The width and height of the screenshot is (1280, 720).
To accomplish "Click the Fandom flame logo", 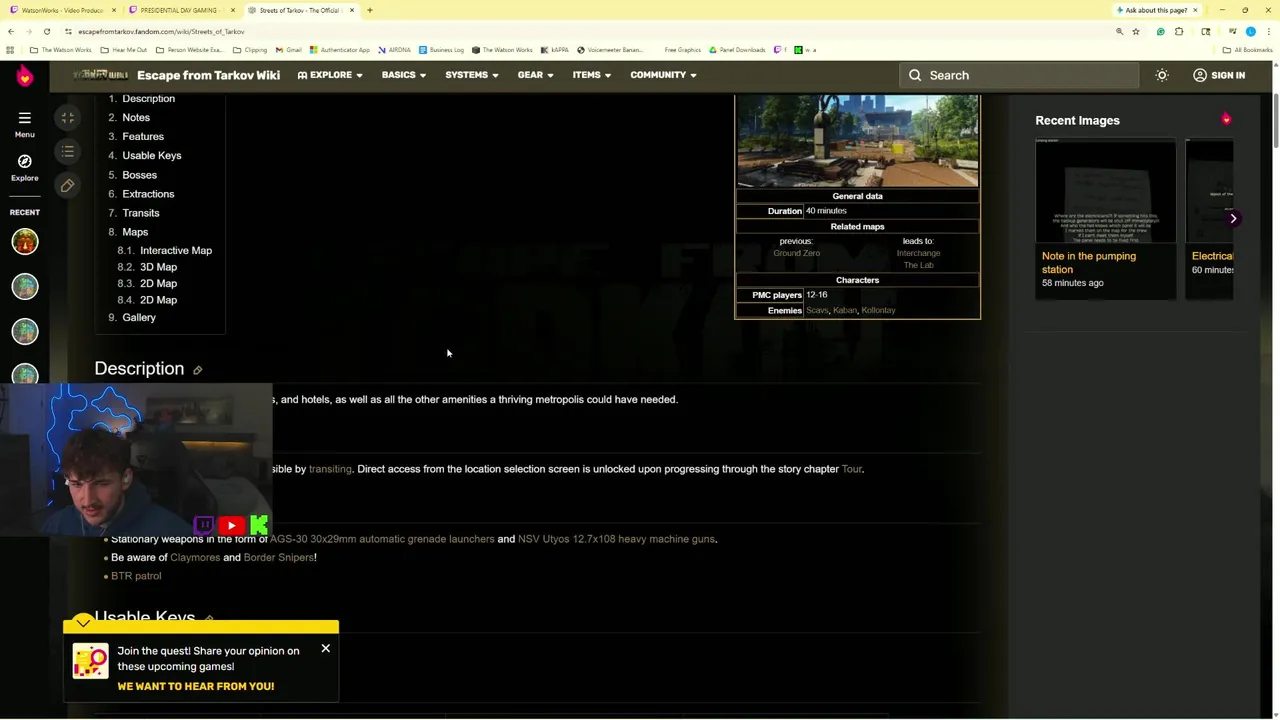I will pyautogui.click(x=25, y=75).
